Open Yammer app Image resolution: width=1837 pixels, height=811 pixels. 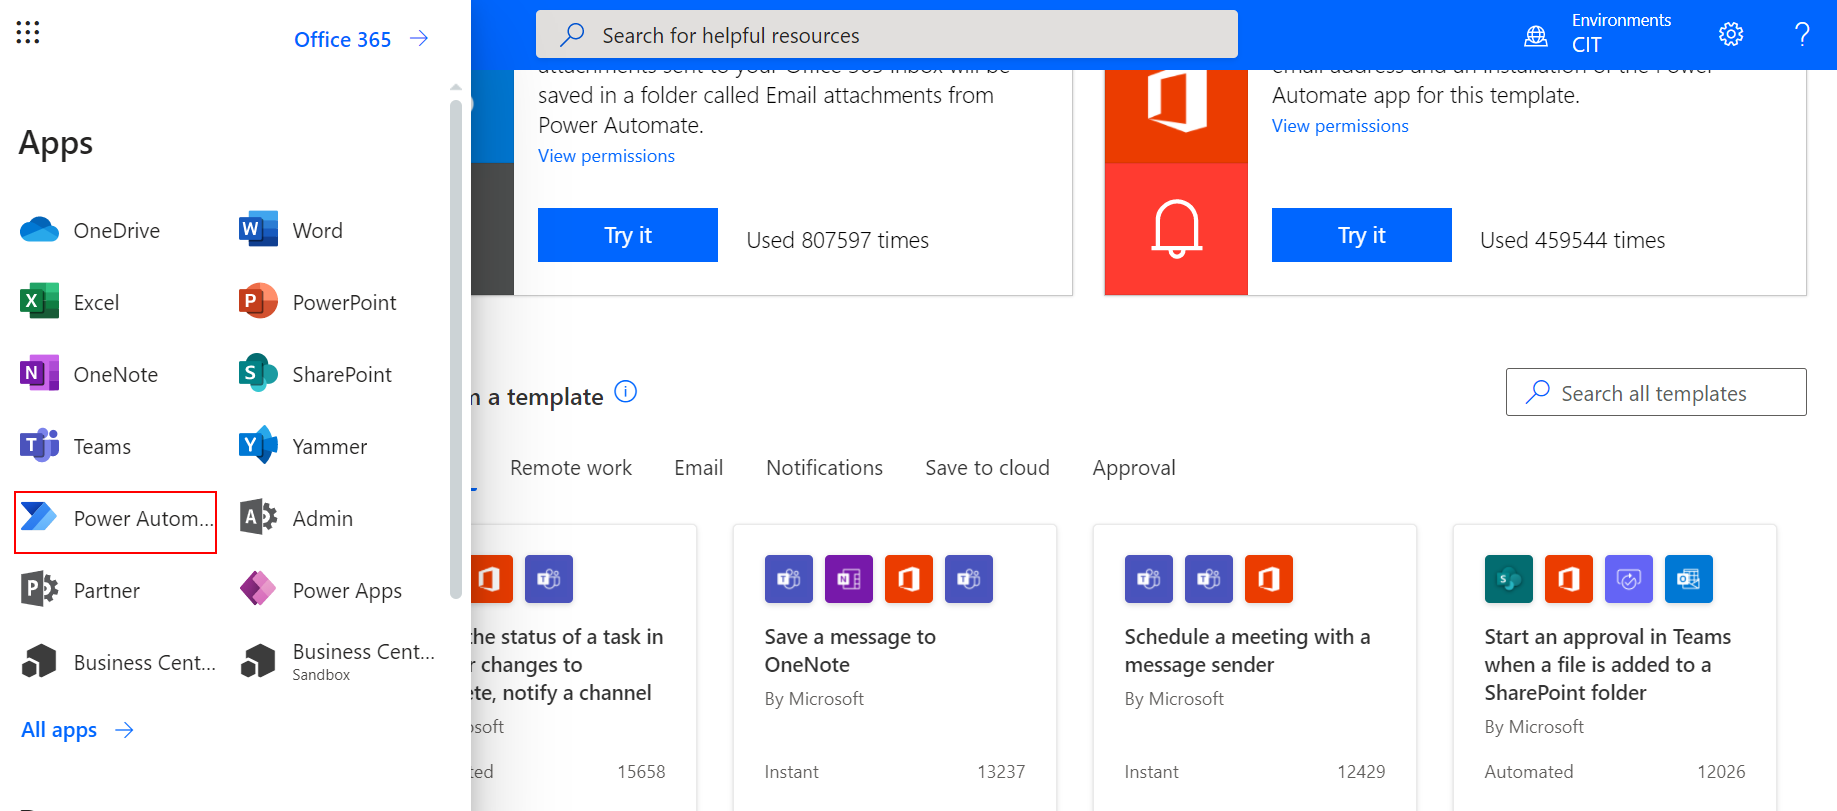point(303,447)
